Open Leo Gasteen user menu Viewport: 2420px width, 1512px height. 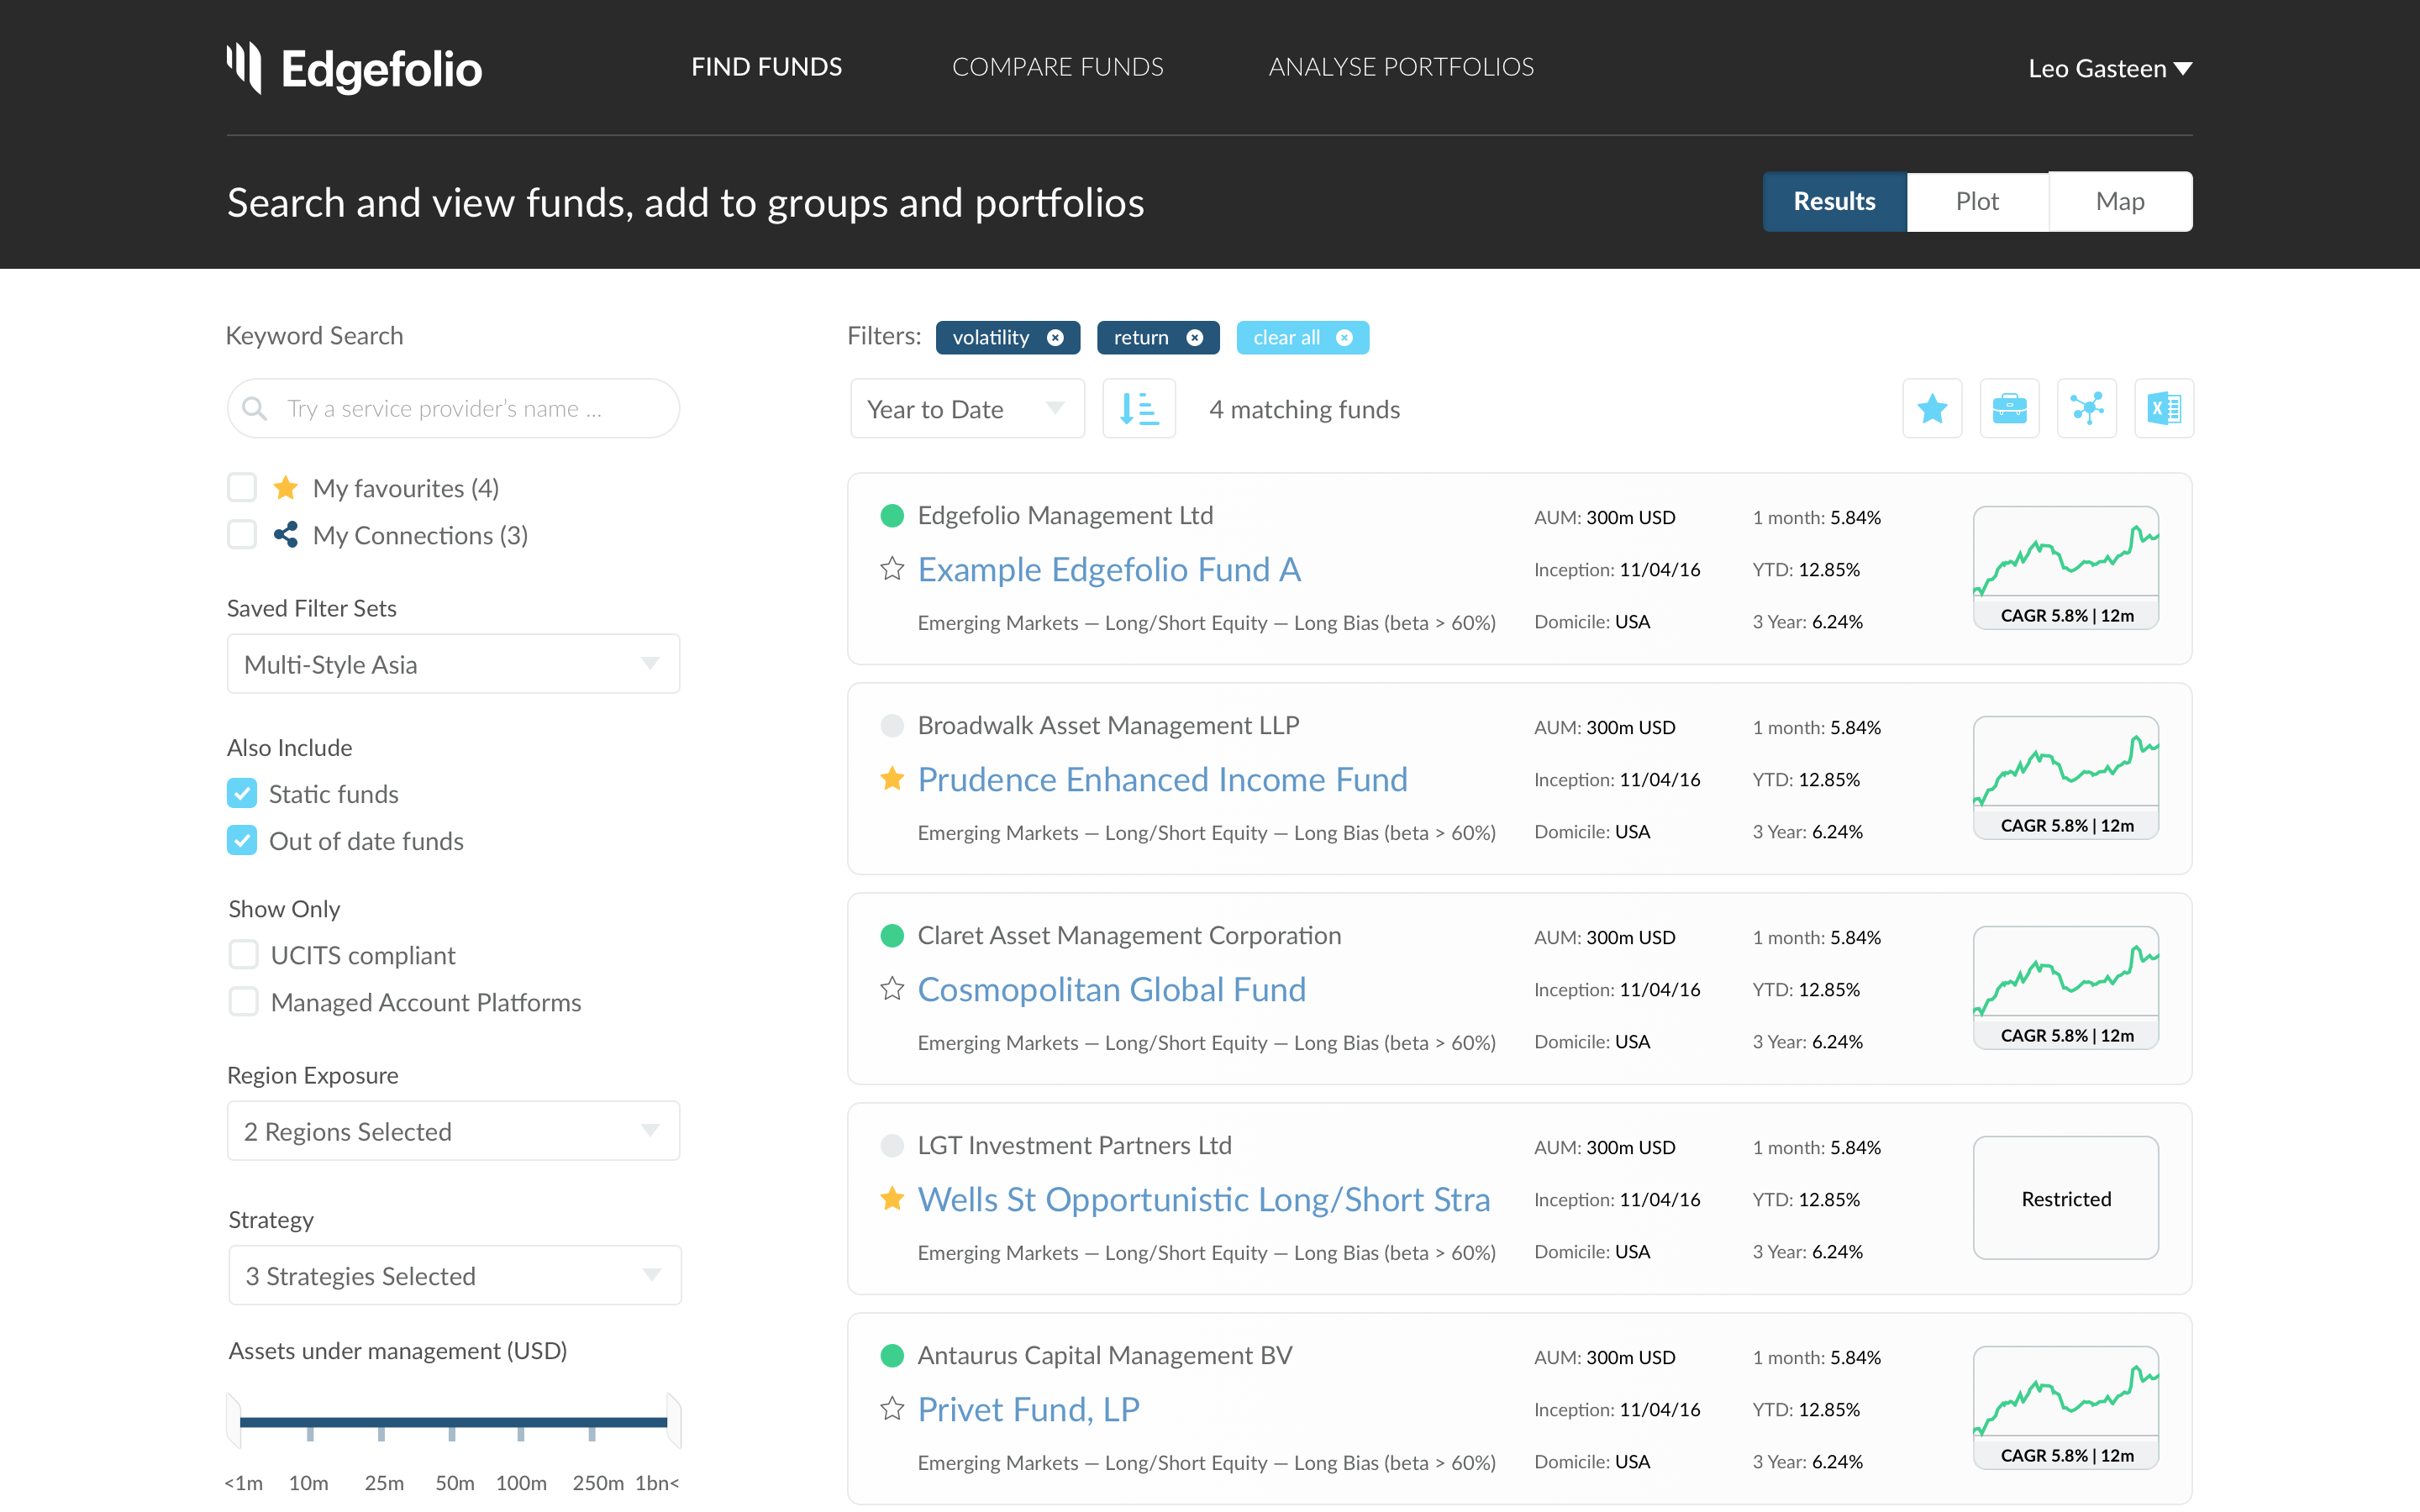2110,69
